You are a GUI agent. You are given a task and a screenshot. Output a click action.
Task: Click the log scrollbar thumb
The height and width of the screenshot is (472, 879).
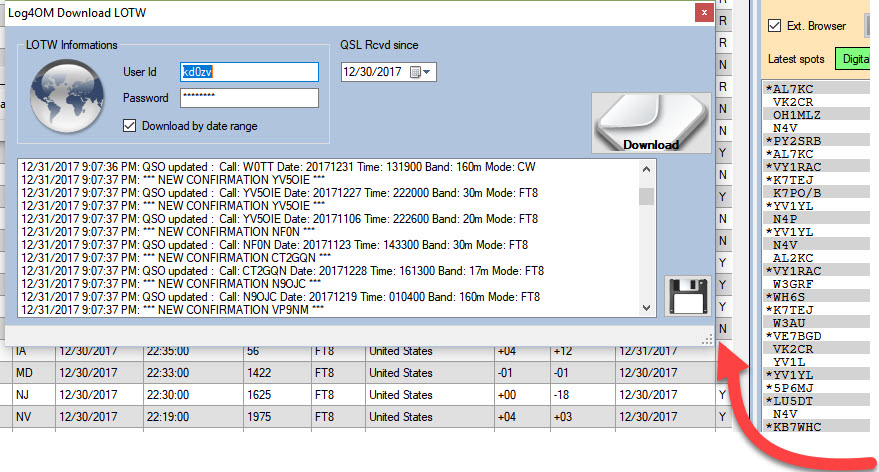(x=646, y=197)
